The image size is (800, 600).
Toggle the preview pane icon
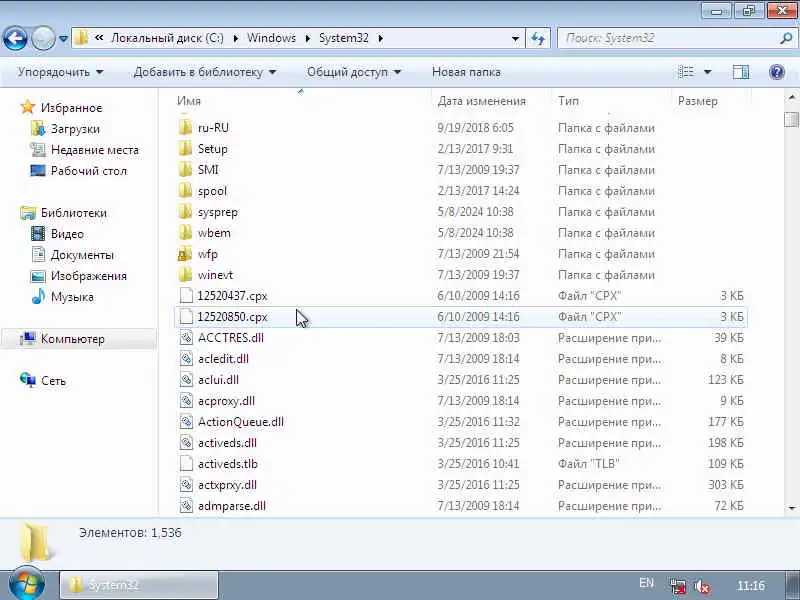[x=741, y=72]
